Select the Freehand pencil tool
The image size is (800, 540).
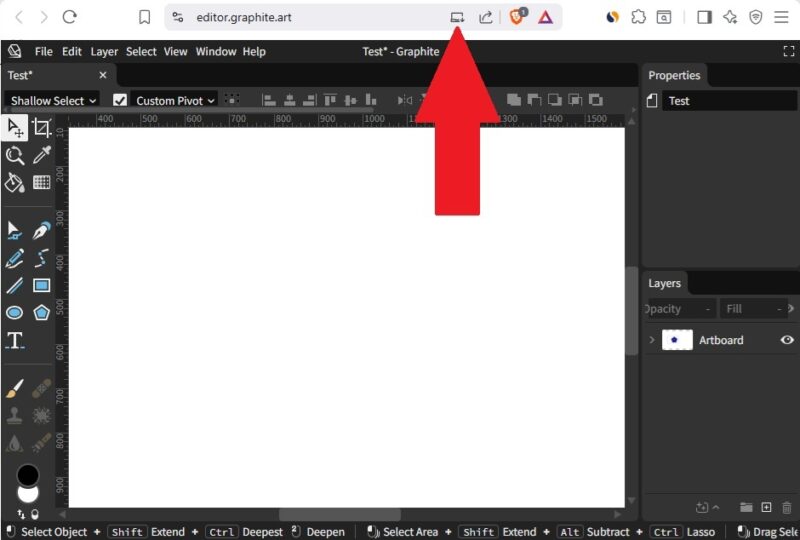[x=15, y=258]
